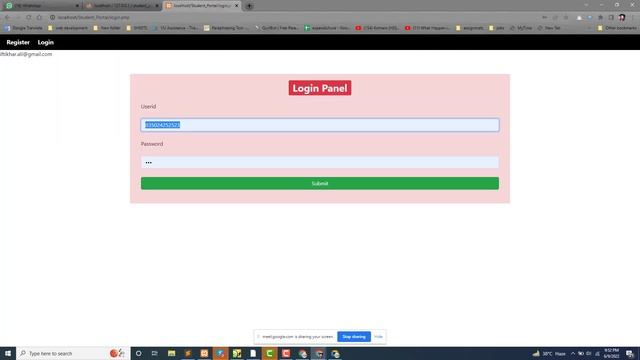
Task: Open weather widget showing 30°C
Action: (x=549, y=353)
